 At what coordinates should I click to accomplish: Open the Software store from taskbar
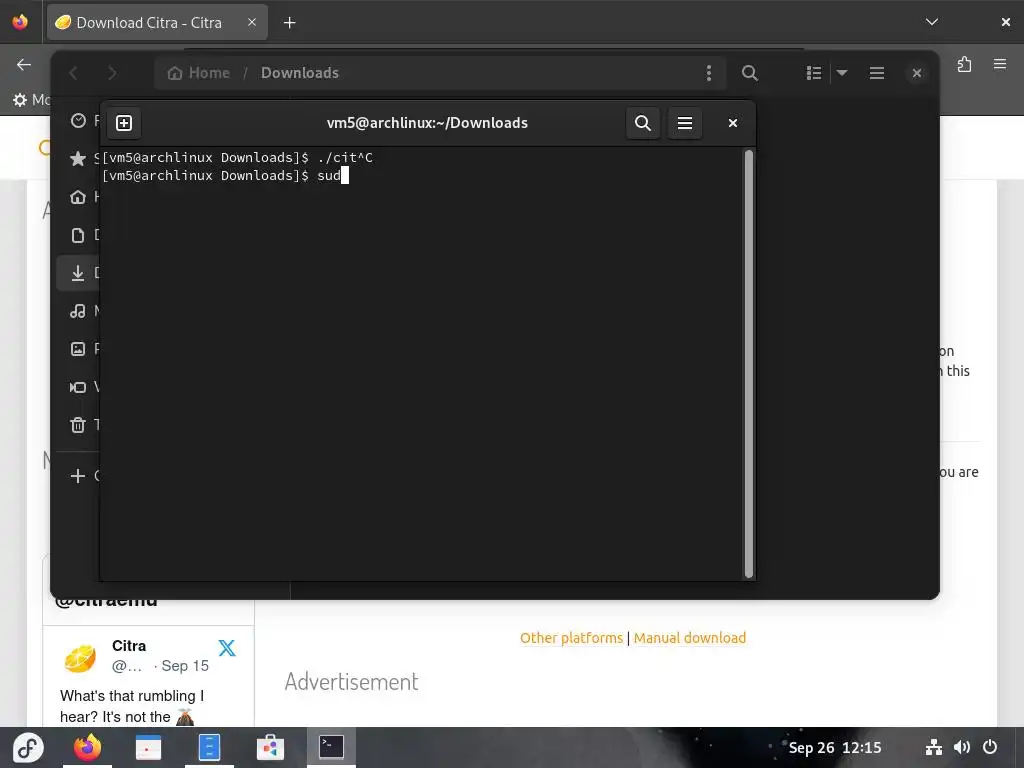coord(270,747)
